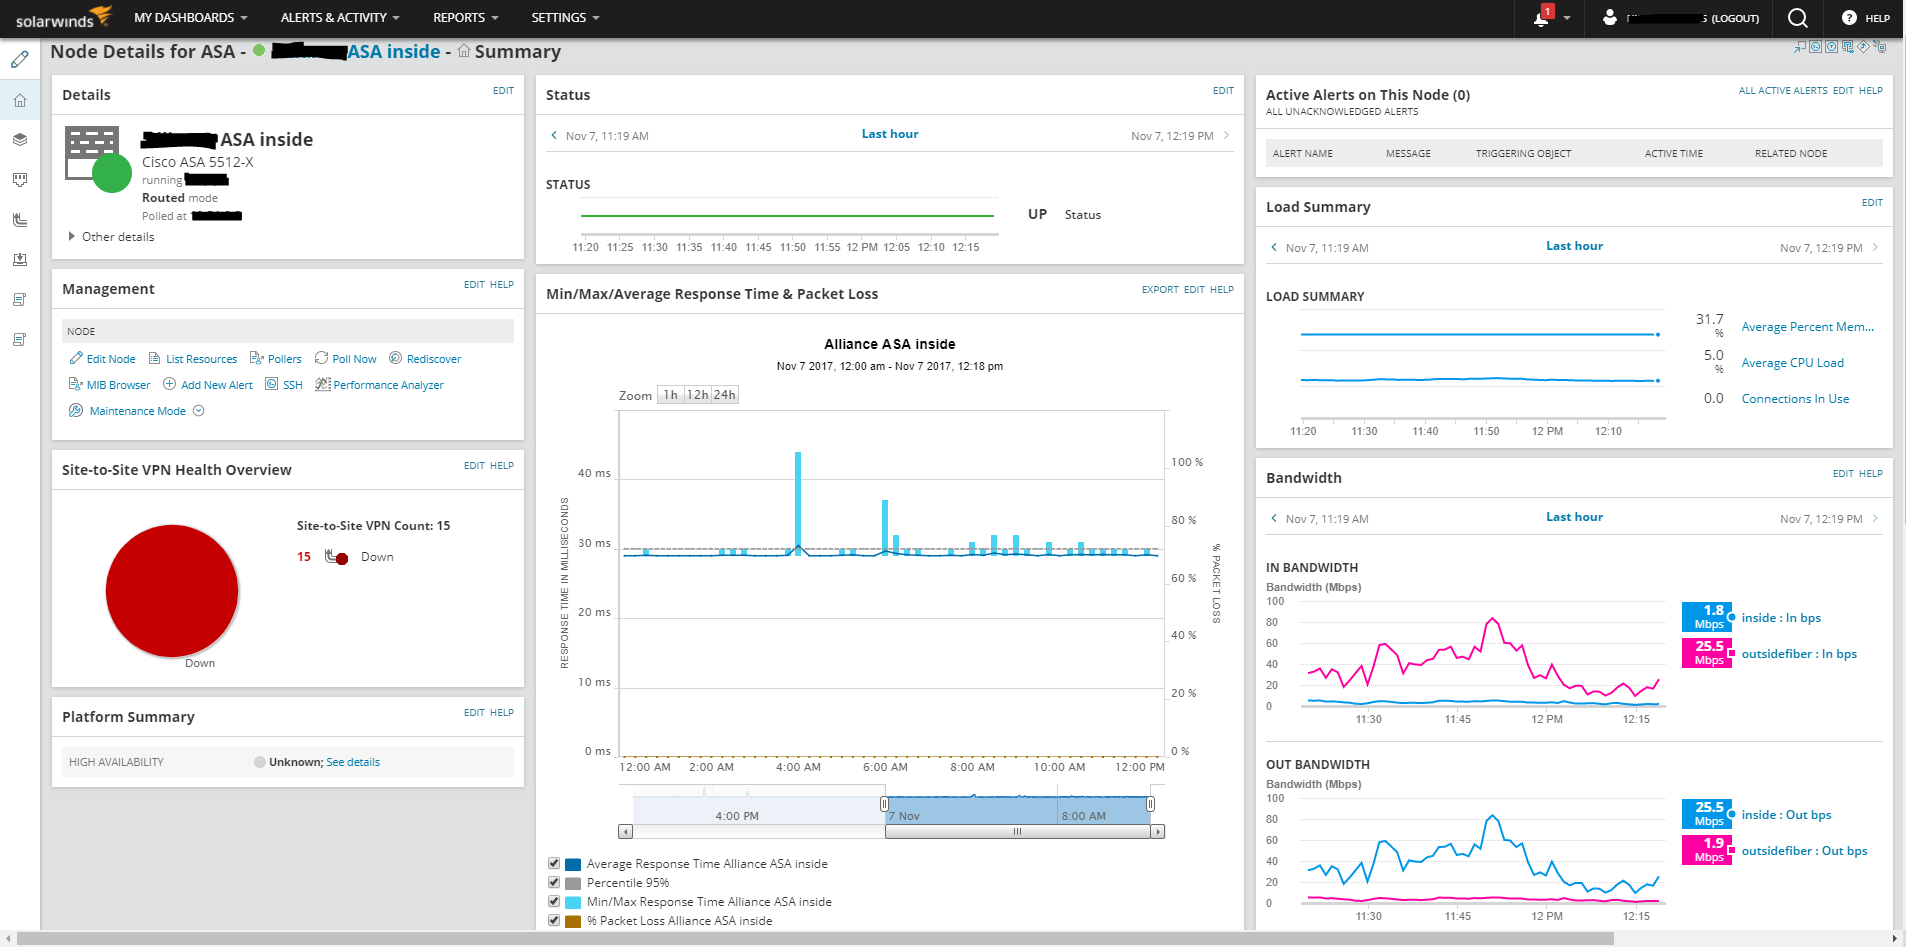Click the Down VPN status icon
Viewport: 1906px width, 947px height.
coord(337,557)
